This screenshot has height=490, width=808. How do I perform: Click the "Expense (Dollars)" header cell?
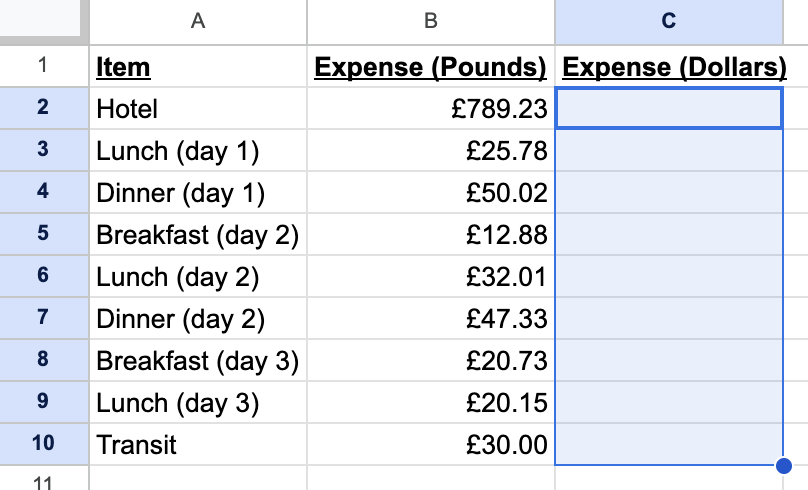668,67
